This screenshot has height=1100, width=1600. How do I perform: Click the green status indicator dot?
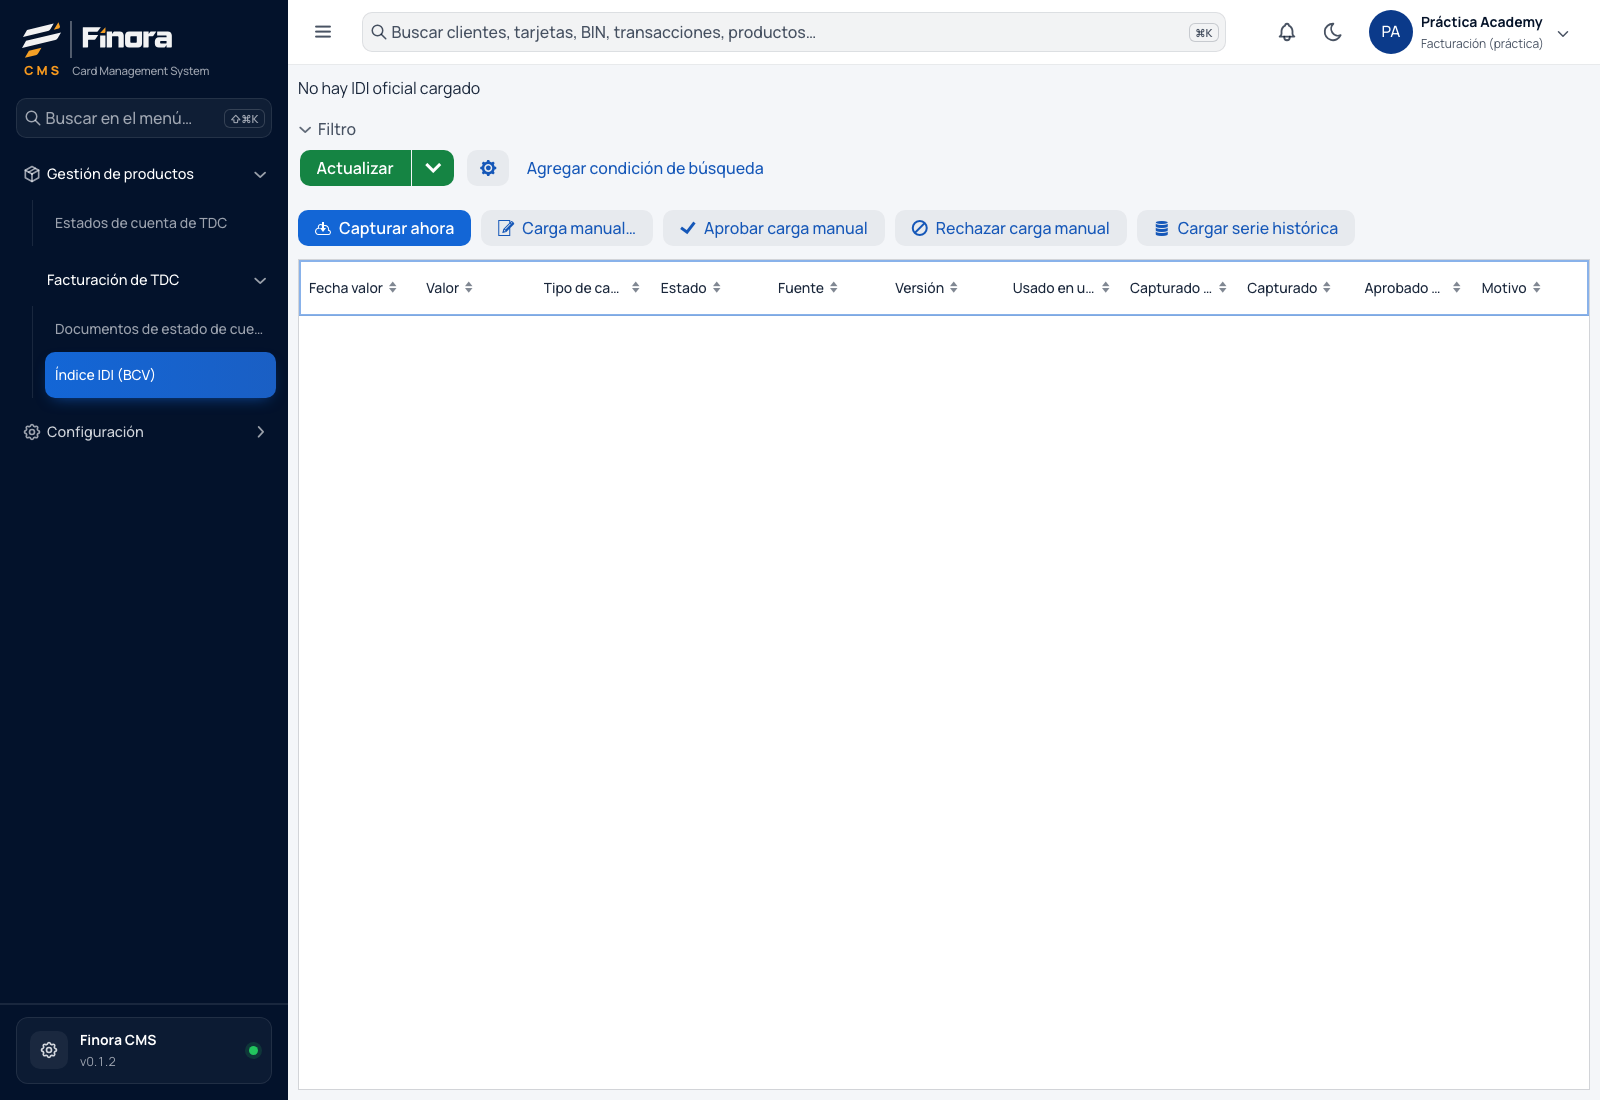(253, 1050)
